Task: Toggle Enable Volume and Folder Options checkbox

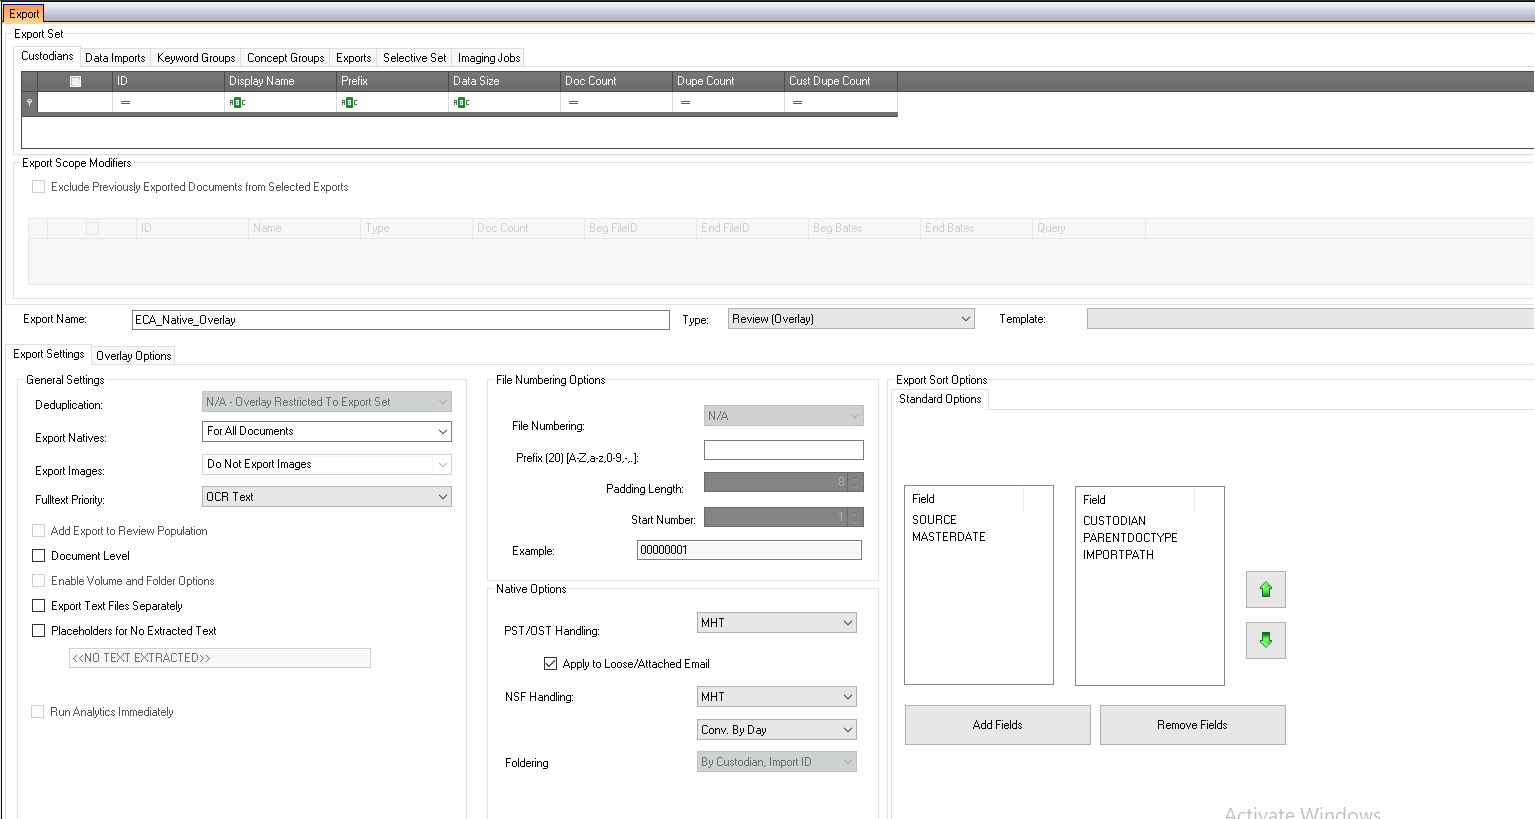Action: [x=39, y=581]
